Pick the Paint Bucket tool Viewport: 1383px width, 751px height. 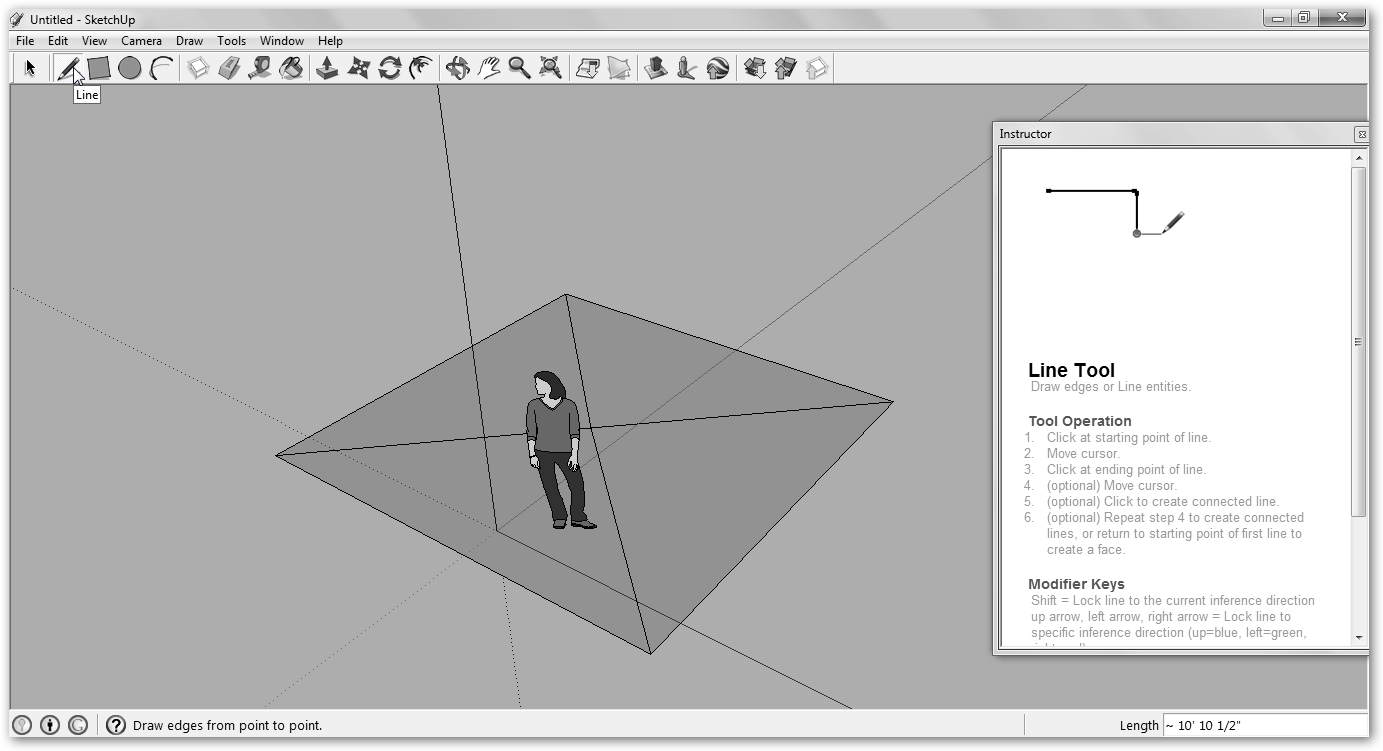[291, 68]
